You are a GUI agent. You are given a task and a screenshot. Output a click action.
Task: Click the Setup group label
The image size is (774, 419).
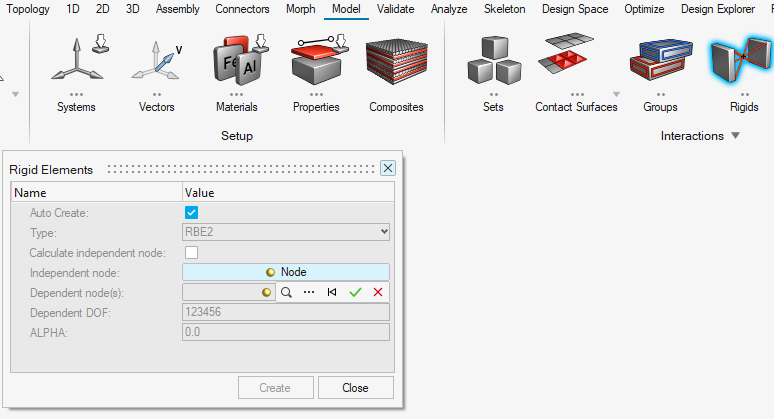(237, 136)
